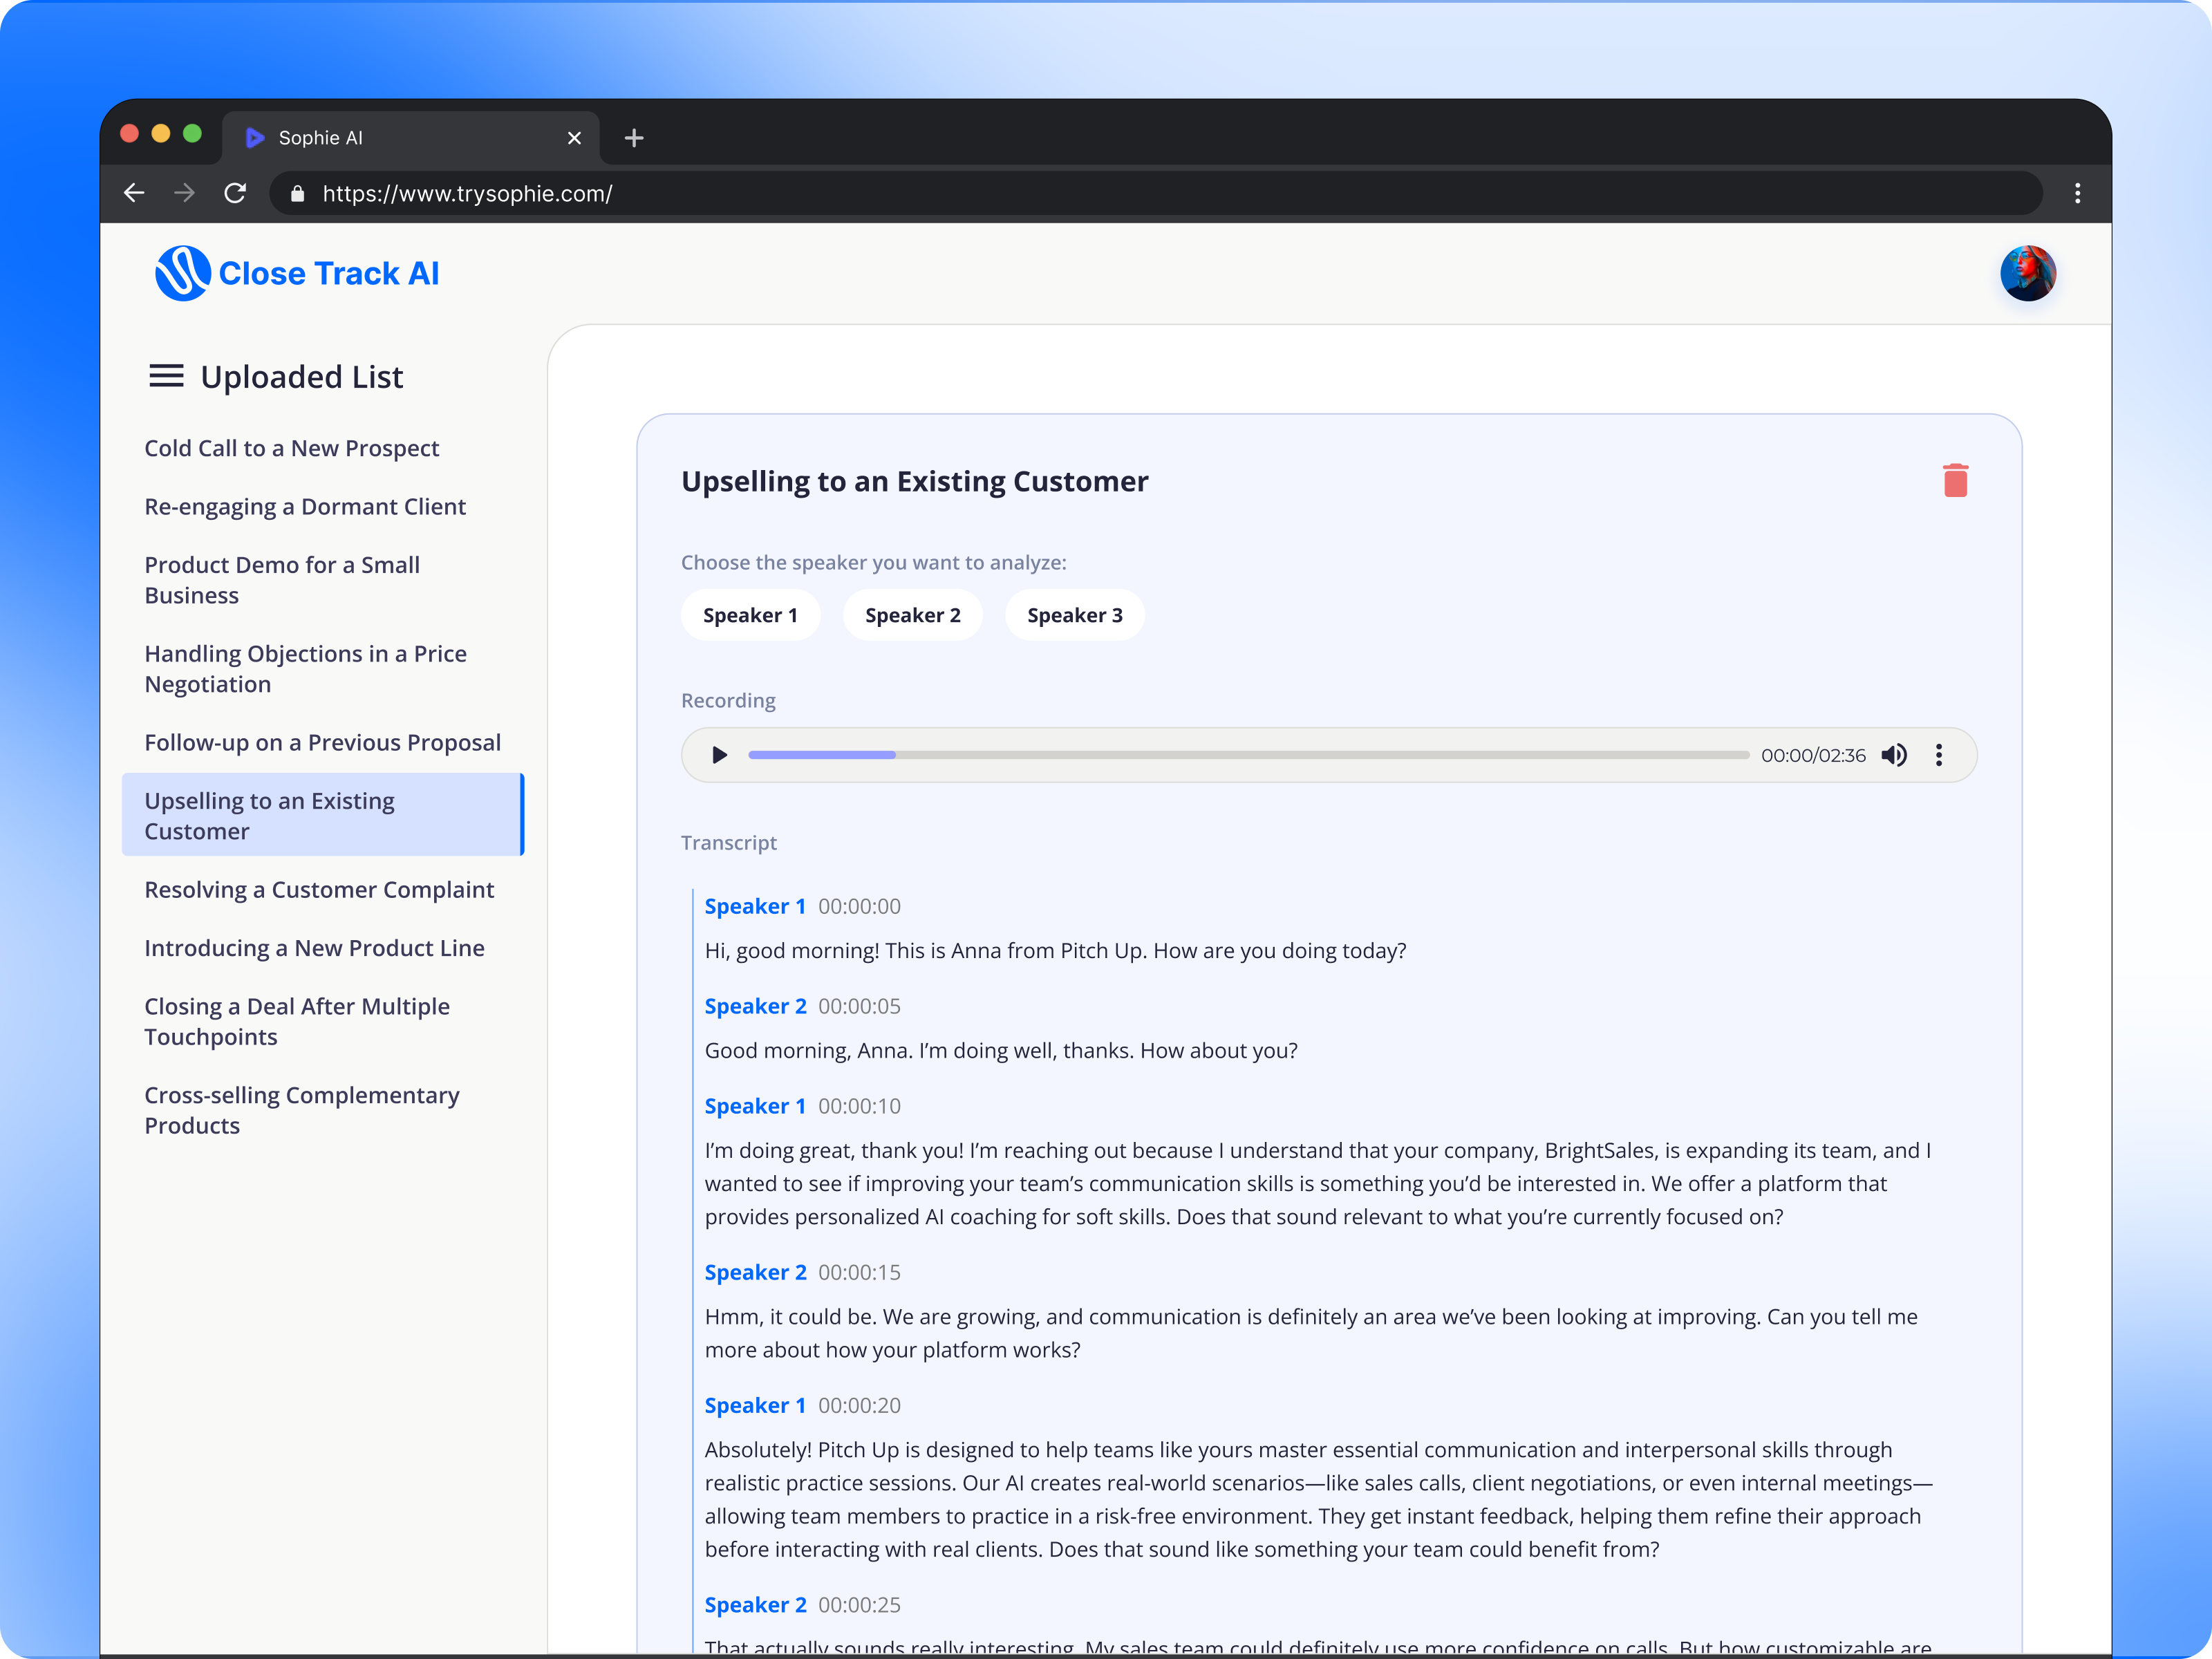Viewport: 2212px width, 1659px height.
Task: Open the audio player's three-dot options
Action: click(x=1938, y=755)
